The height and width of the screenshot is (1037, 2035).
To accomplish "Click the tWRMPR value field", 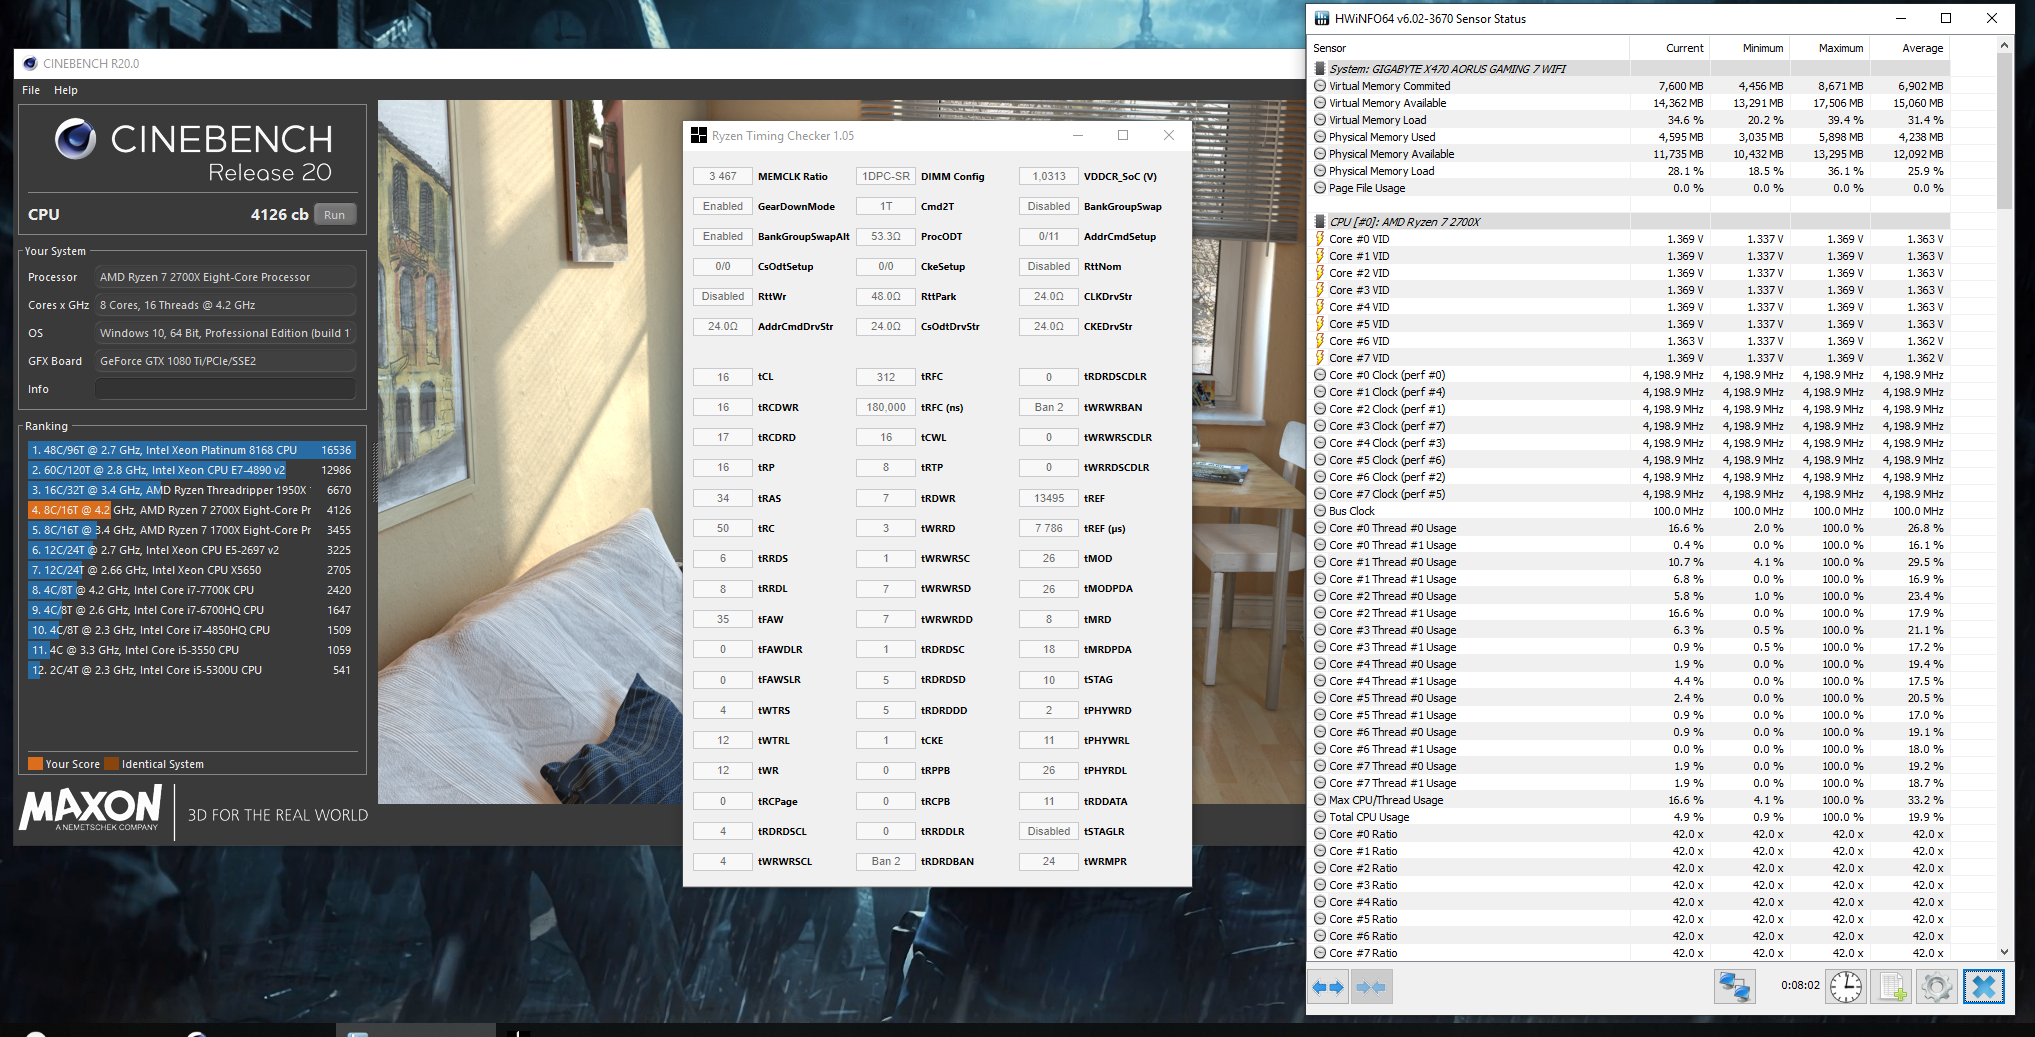I will click(1049, 861).
